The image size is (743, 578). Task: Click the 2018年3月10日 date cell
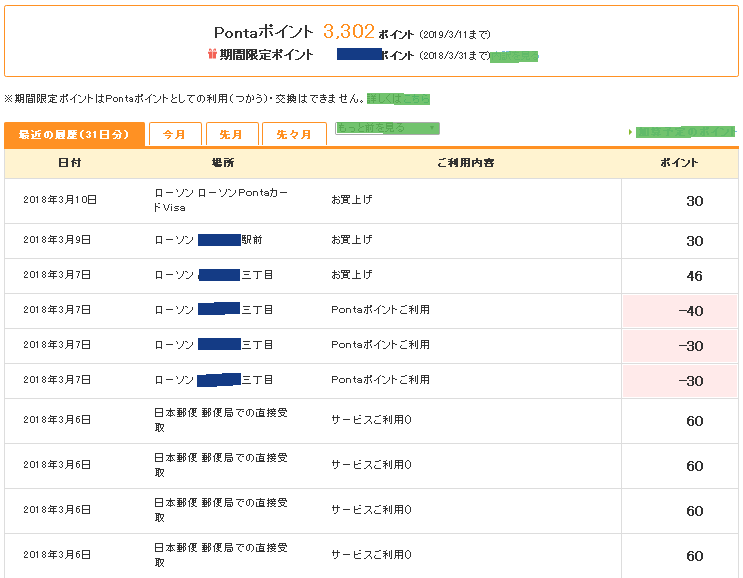pyautogui.click(x=60, y=200)
